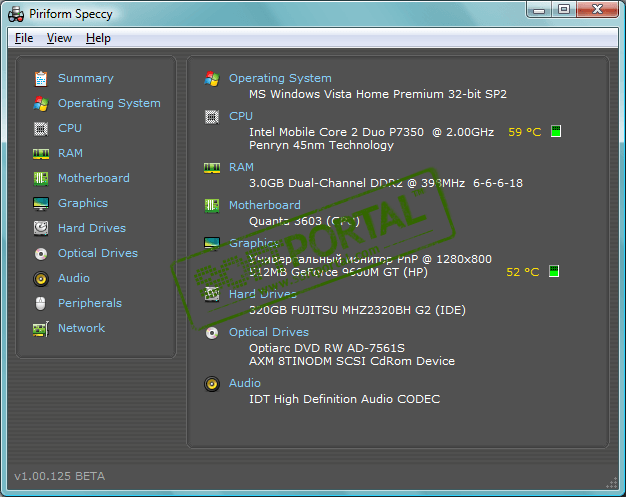Click the window resize grip in corner
The image size is (626, 497).
tap(612, 483)
